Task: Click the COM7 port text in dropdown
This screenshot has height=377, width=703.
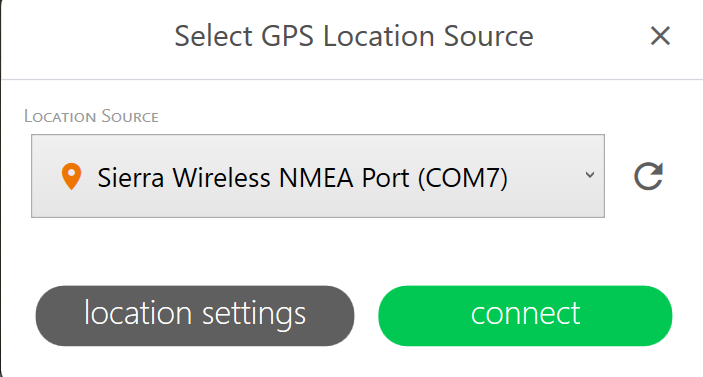Action: [463, 178]
